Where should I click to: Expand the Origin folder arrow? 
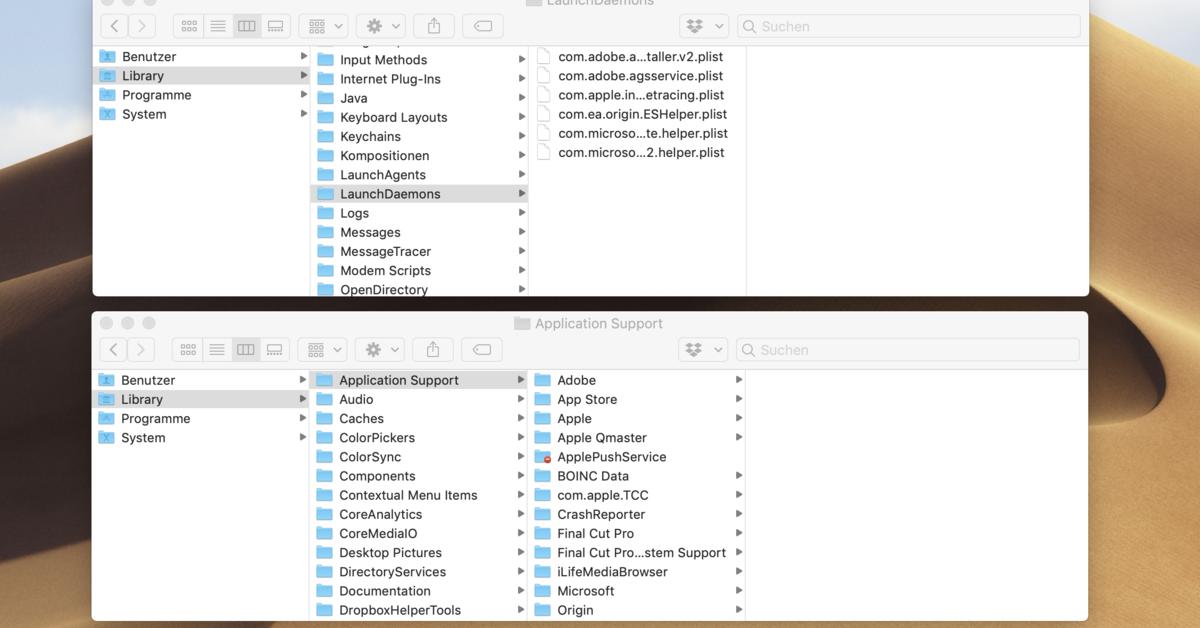tap(739, 610)
